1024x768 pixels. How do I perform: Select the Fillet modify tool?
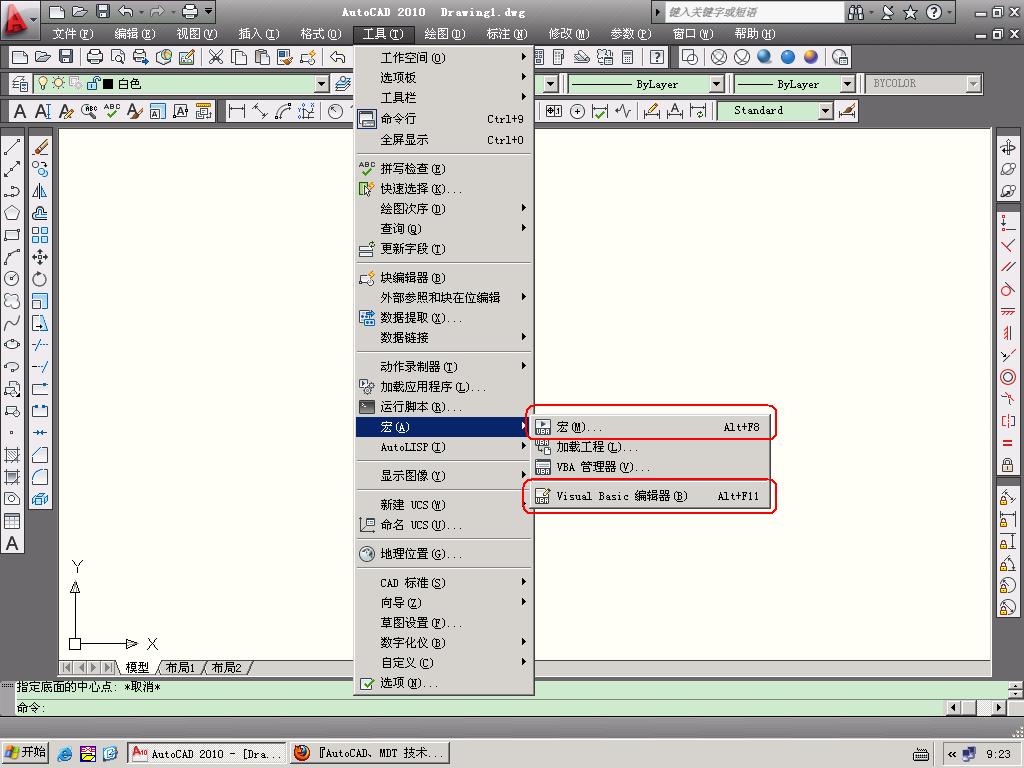[40, 477]
